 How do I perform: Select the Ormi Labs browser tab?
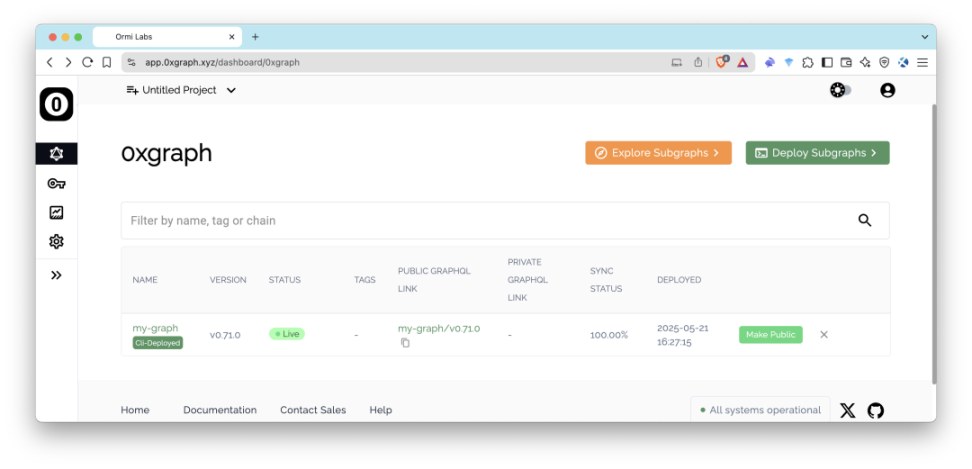(167, 37)
